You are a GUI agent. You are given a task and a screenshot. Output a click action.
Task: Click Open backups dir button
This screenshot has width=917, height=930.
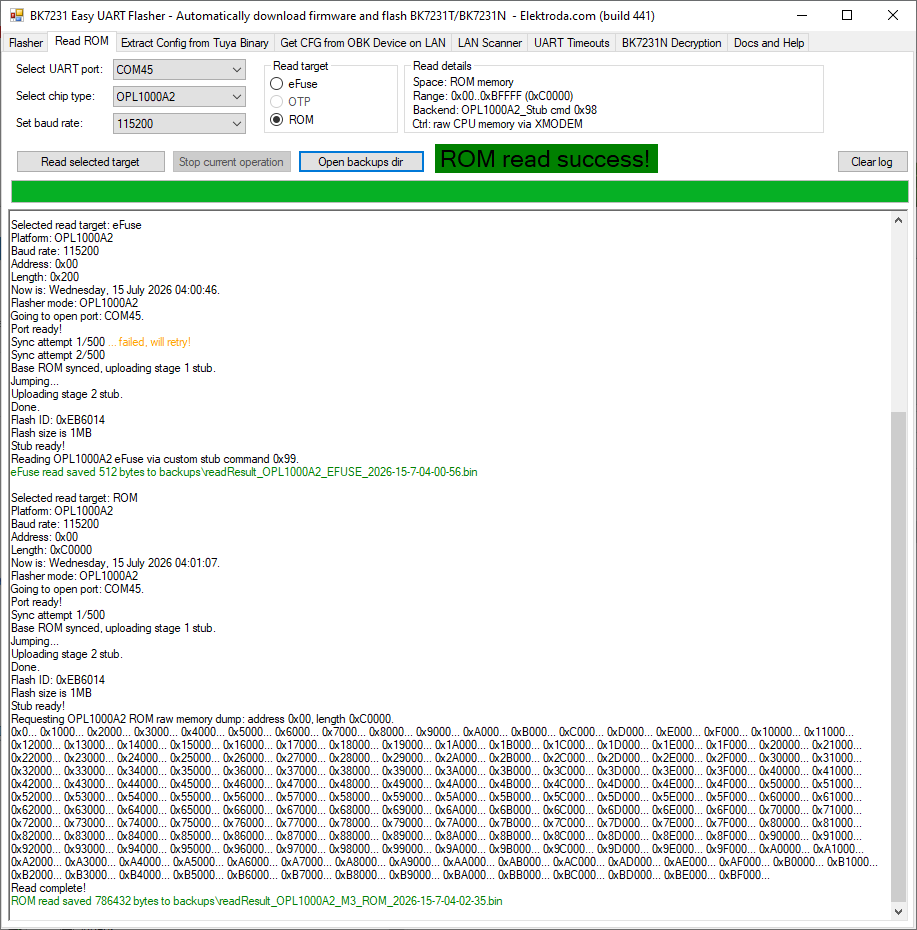click(x=361, y=162)
